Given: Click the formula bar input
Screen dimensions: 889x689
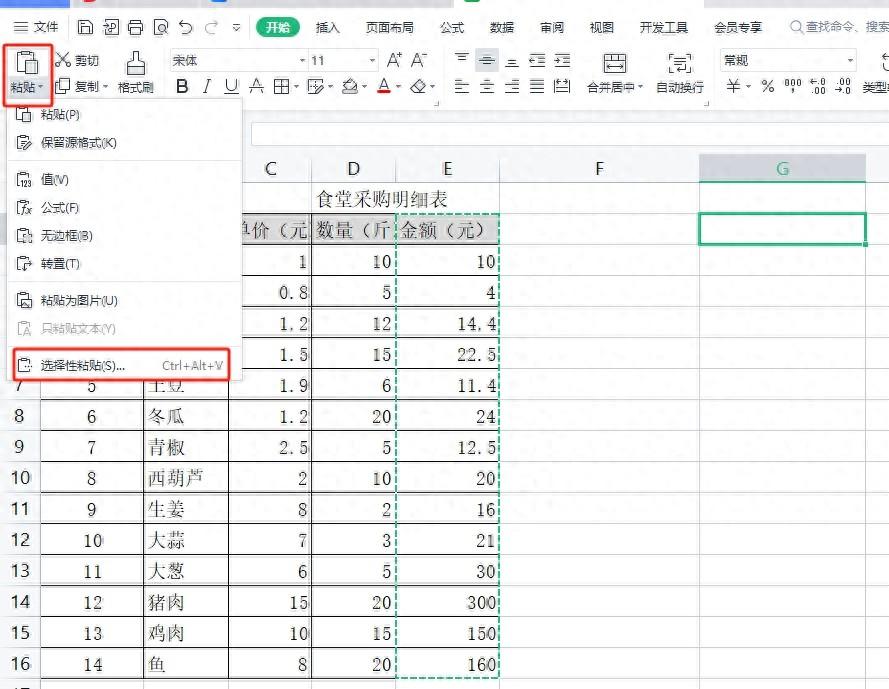Looking at the screenshot, I should click(570, 134).
